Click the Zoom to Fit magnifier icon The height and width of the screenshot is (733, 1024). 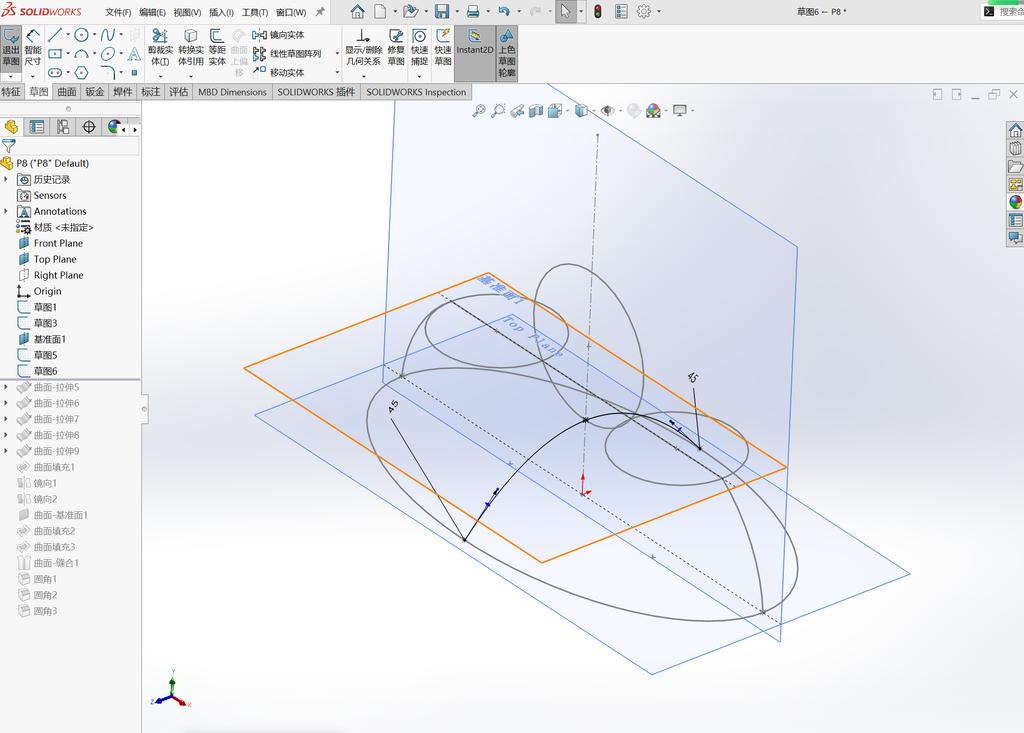pyautogui.click(x=479, y=110)
